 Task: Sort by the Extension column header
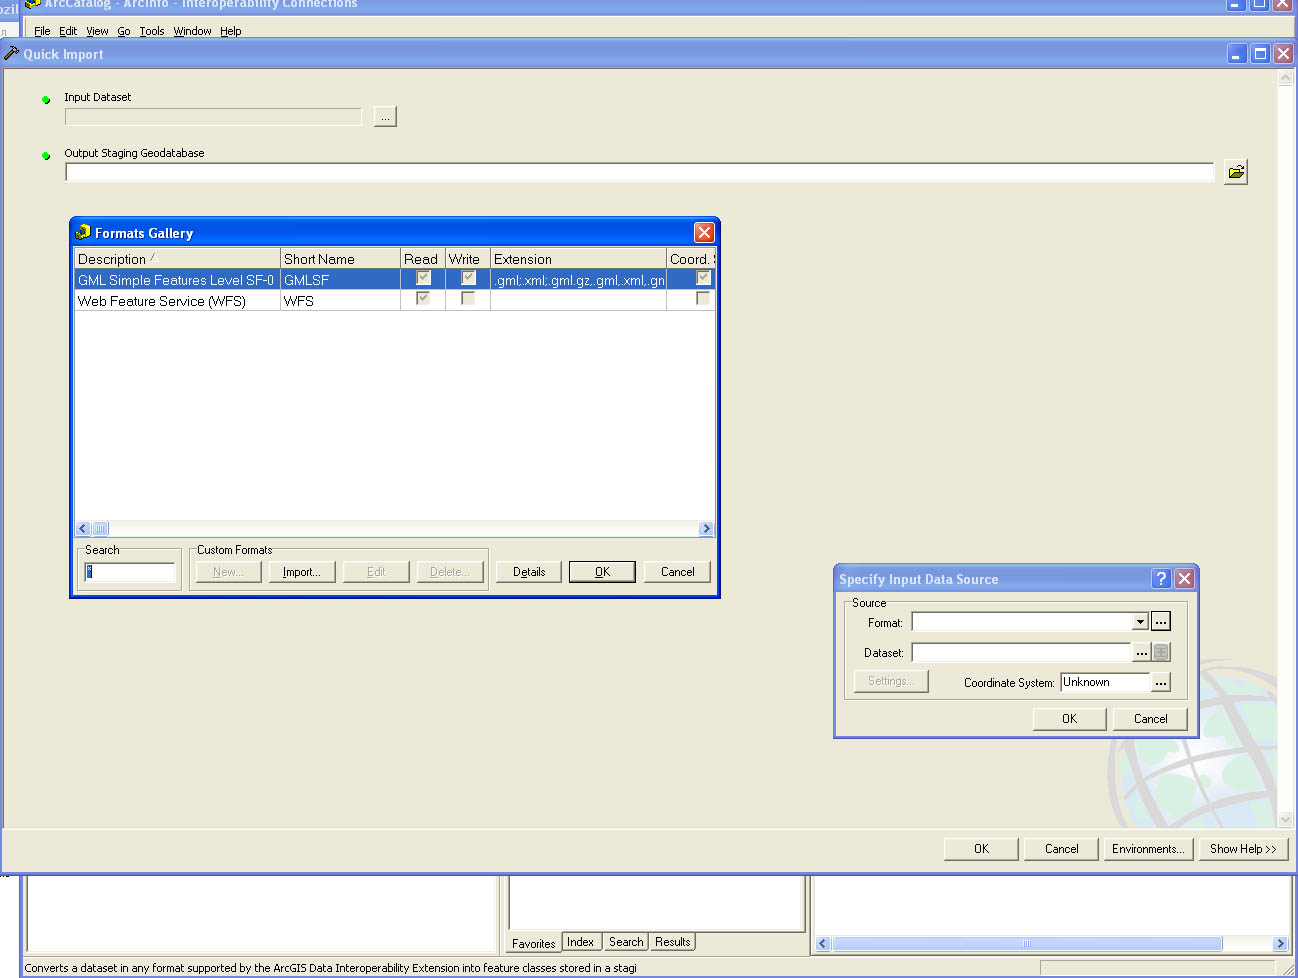[578, 259]
